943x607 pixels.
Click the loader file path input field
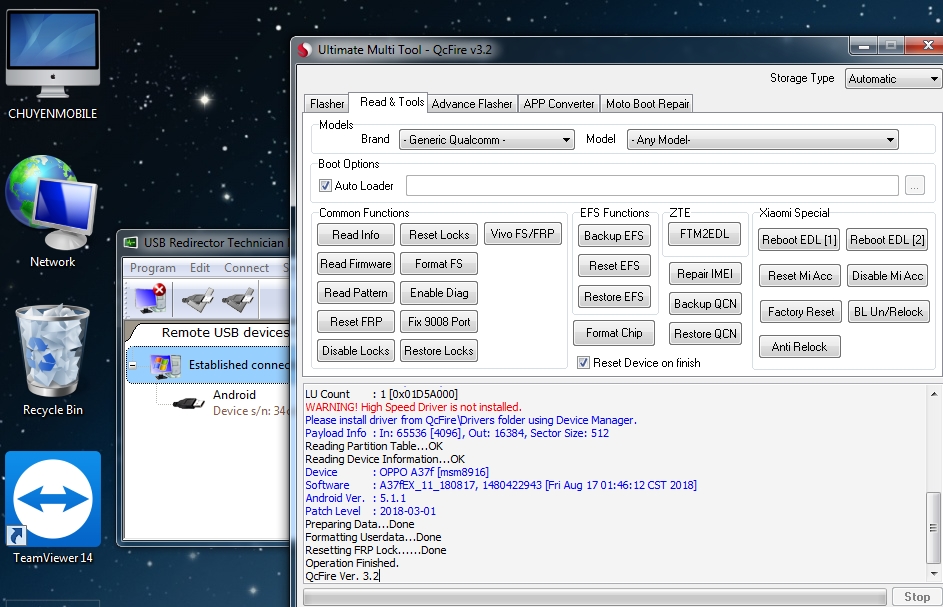[x=652, y=185]
